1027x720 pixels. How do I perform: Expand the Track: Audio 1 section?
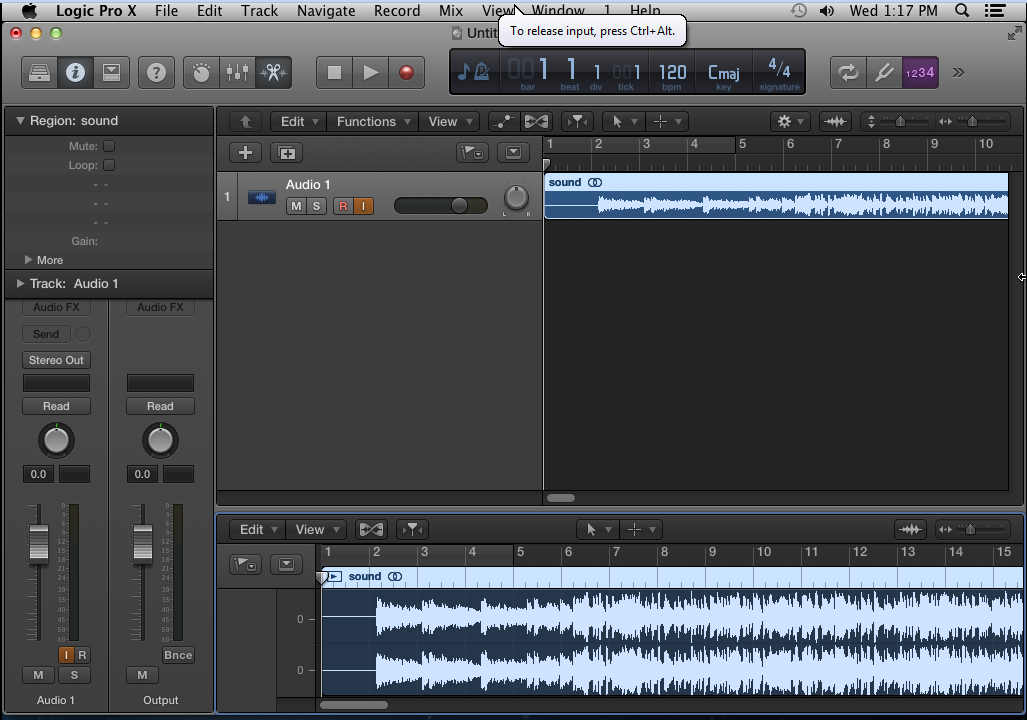20,284
